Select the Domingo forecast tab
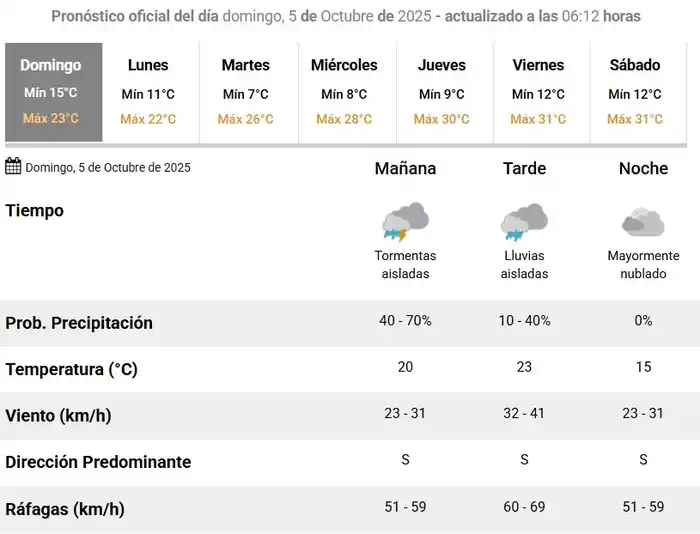 (x=51, y=92)
